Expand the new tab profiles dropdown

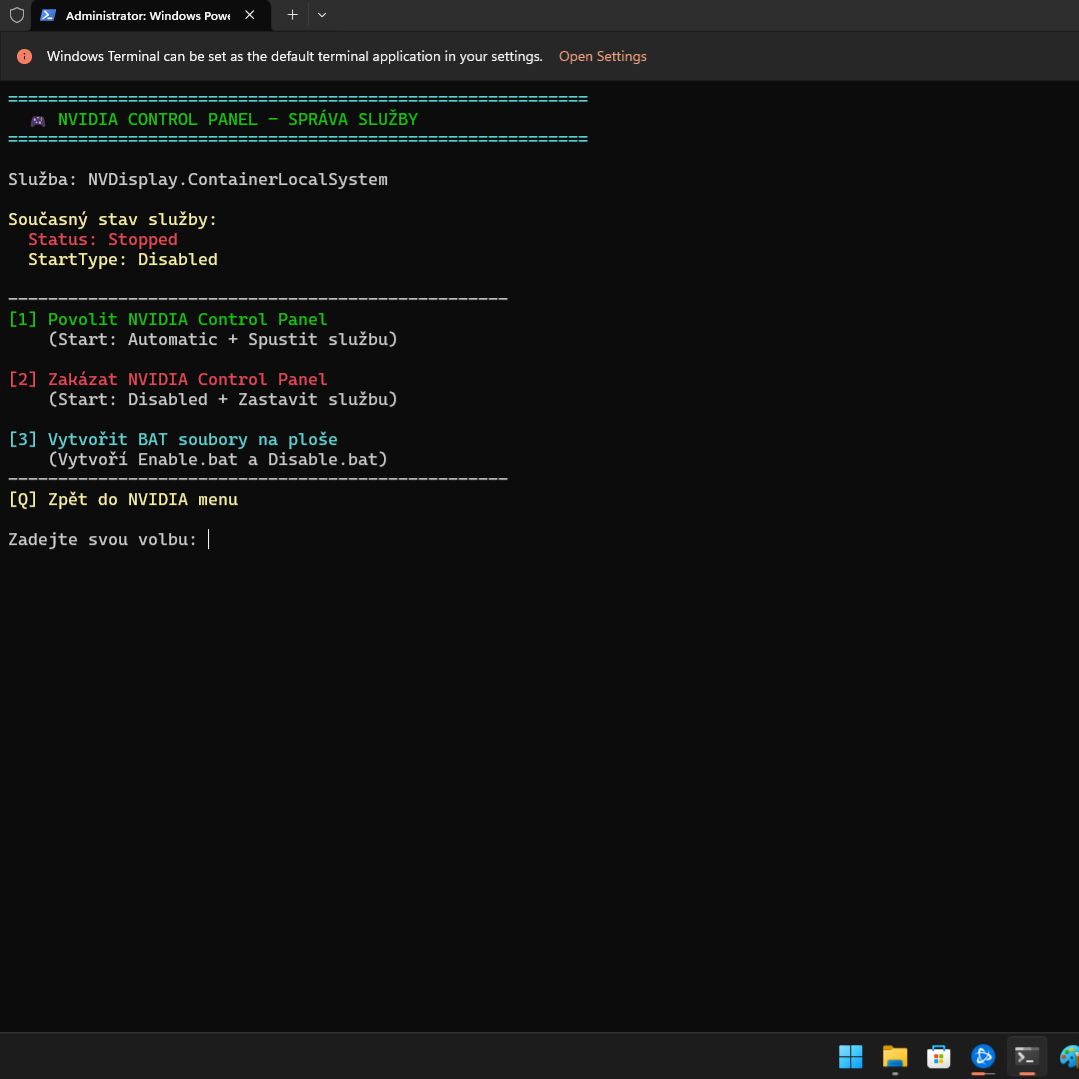point(321,15)
